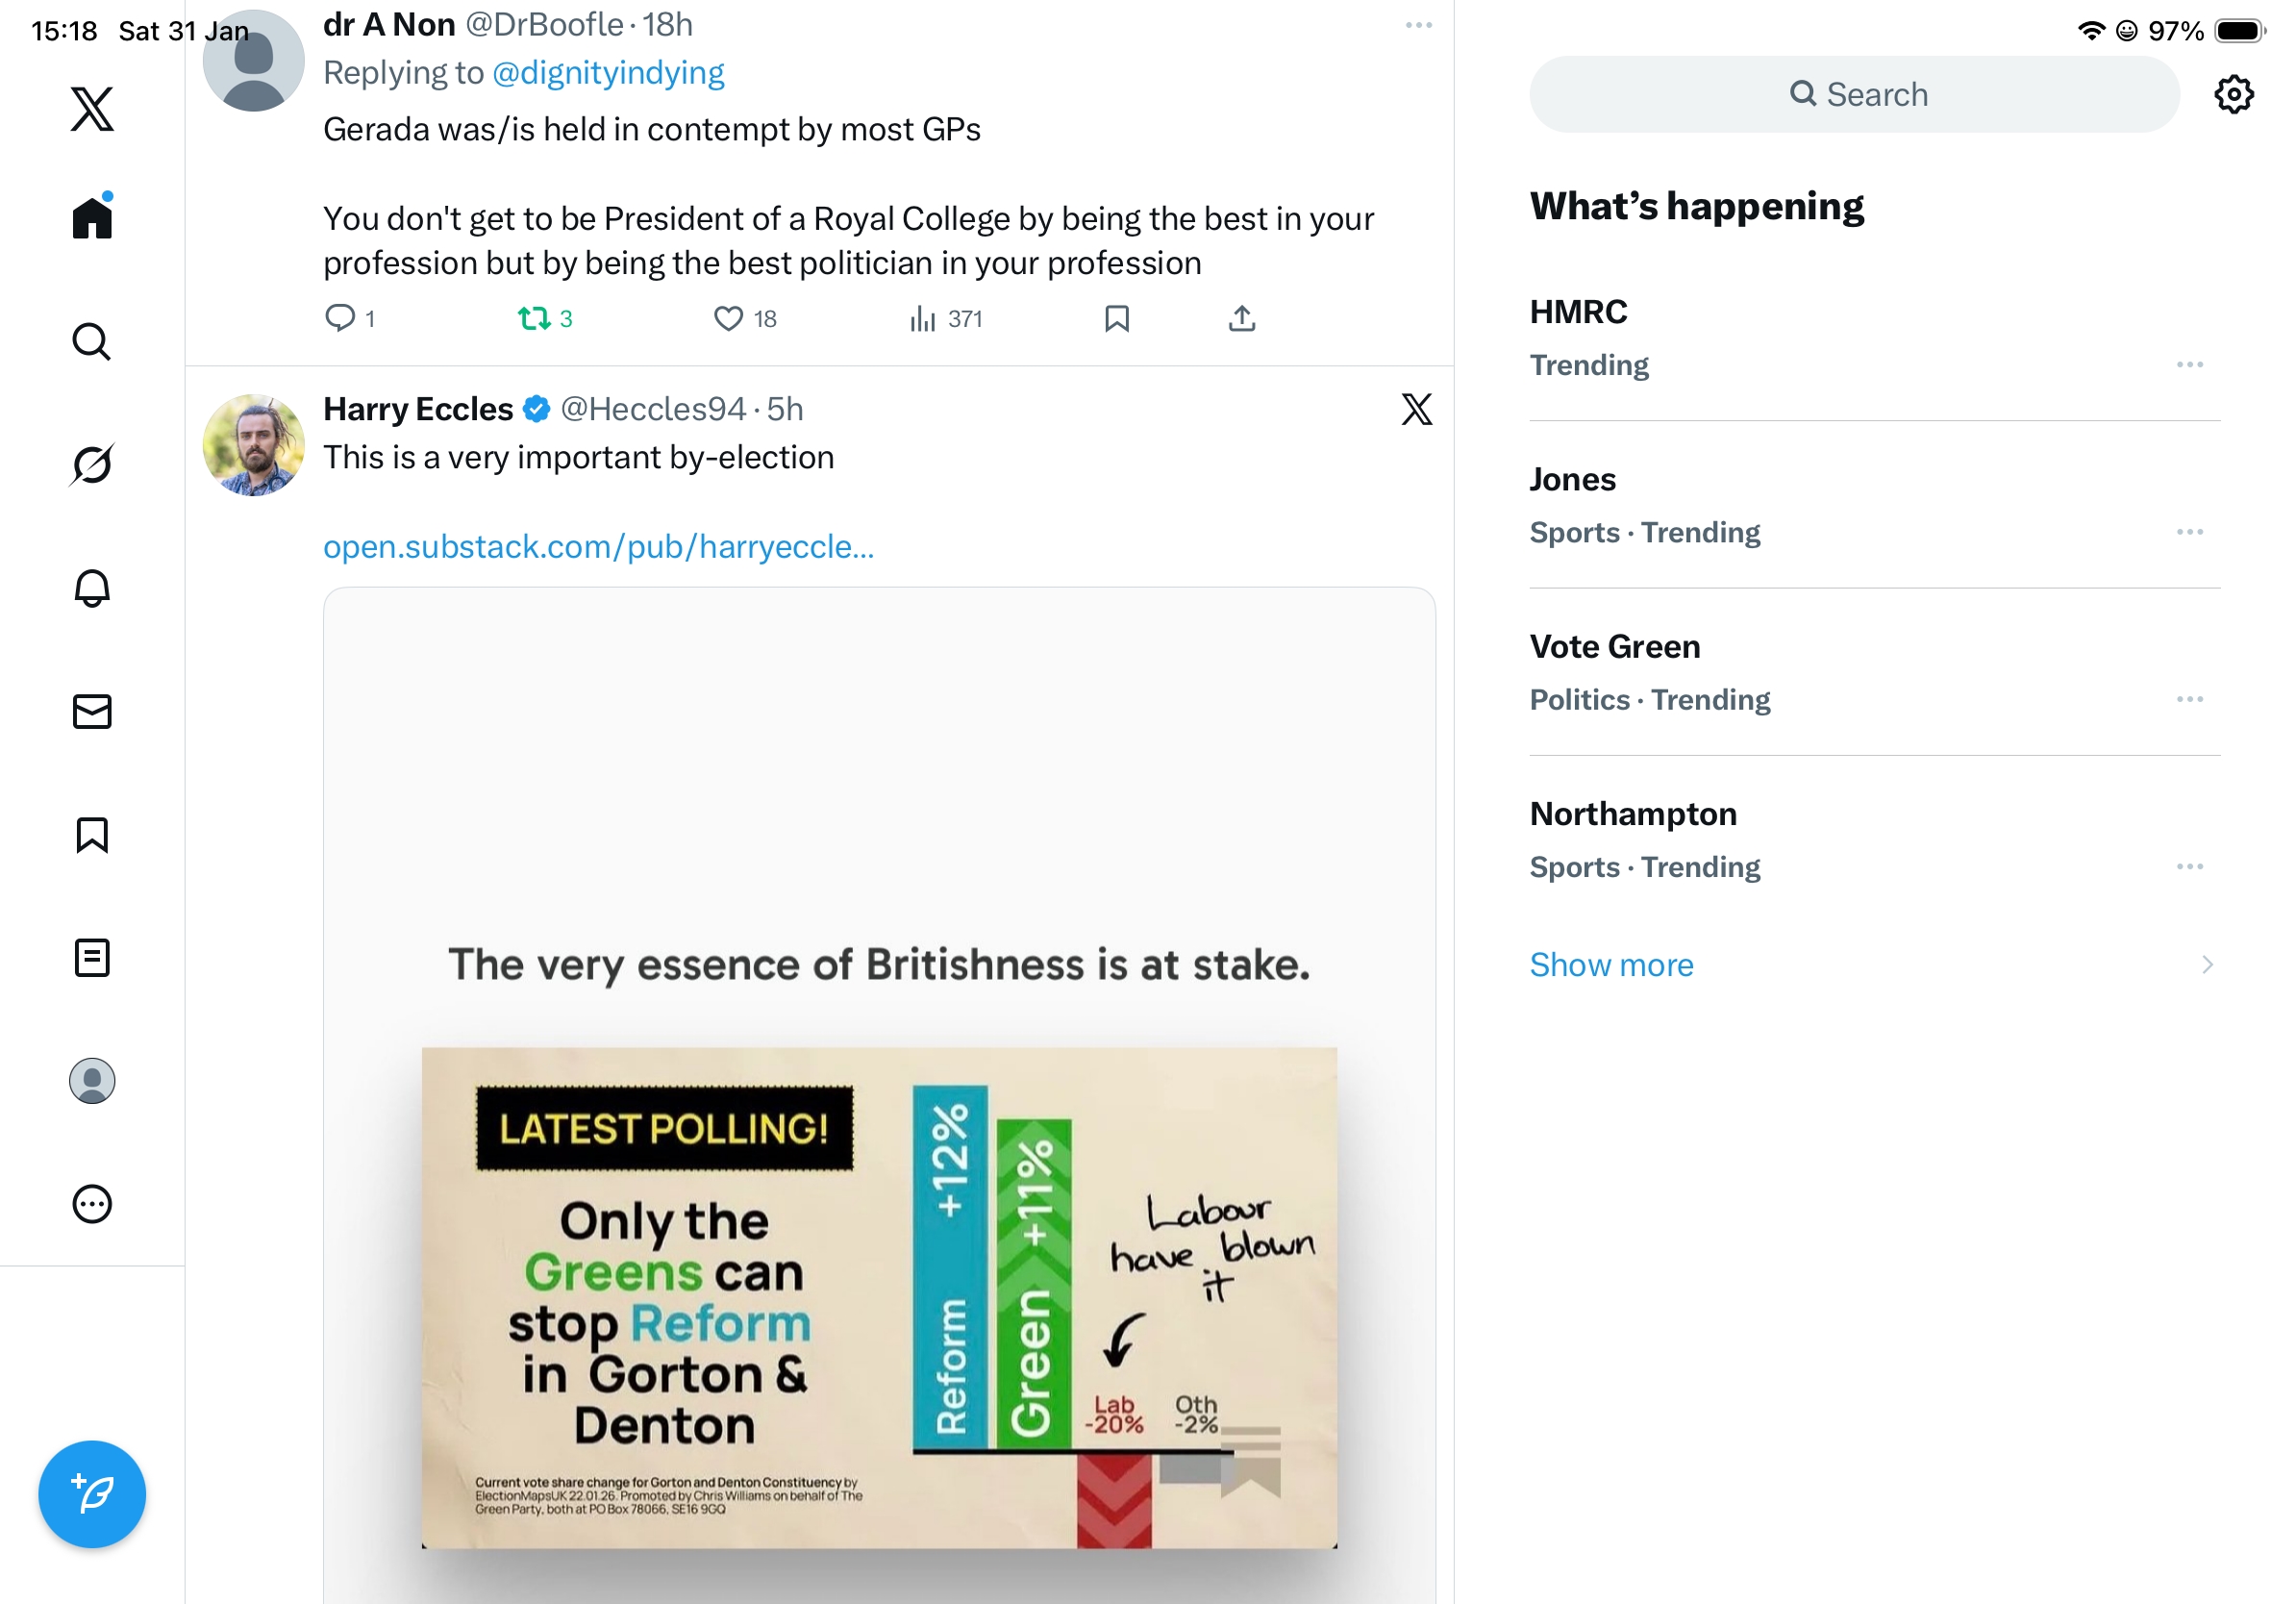Open Messages envelope in sidebar

point(92,712)
